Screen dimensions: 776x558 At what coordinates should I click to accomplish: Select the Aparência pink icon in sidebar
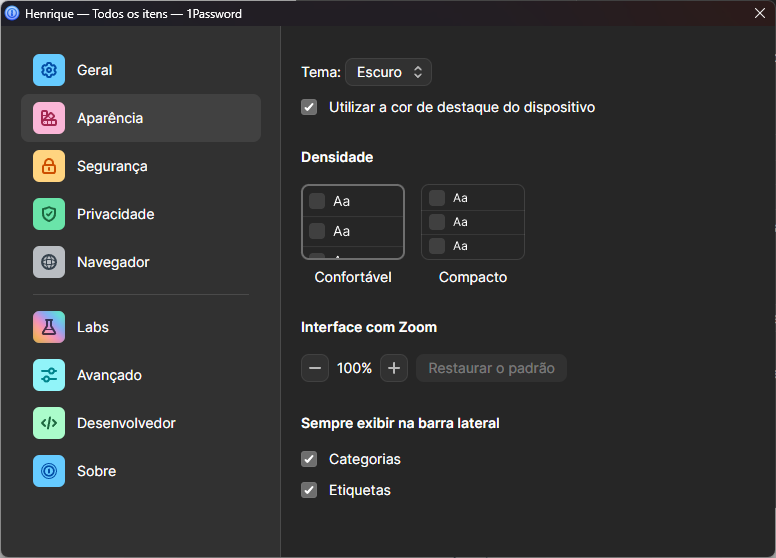[x=49, y=118]
